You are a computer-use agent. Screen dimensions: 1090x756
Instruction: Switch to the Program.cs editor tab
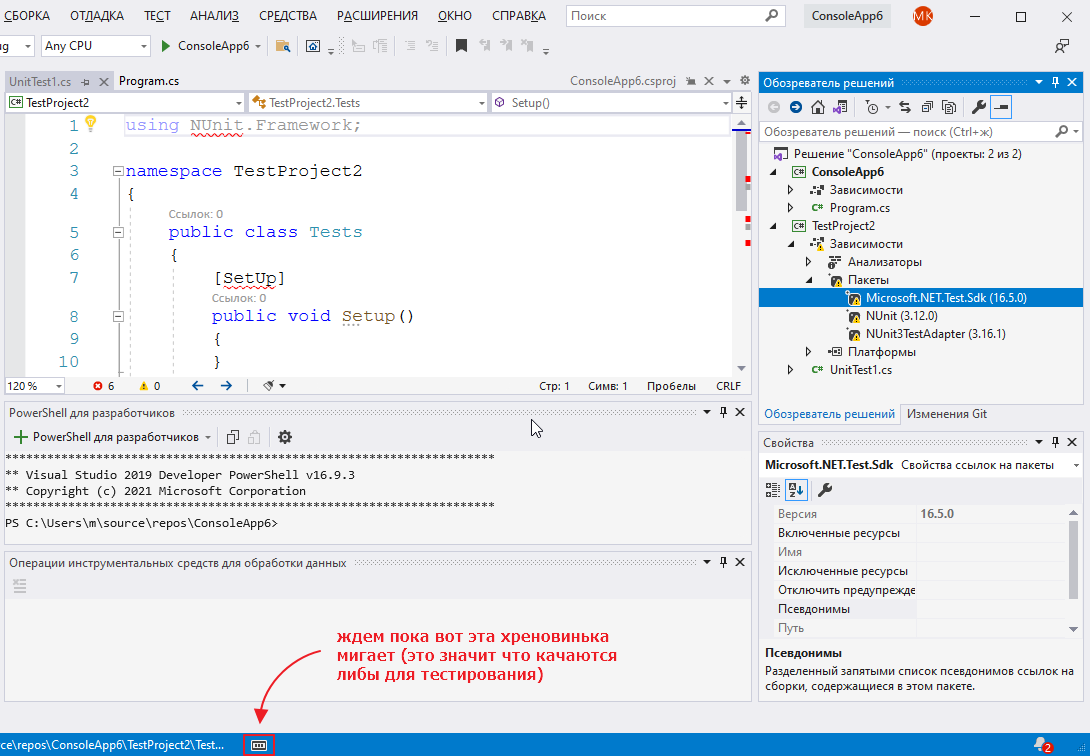(148, 81)
